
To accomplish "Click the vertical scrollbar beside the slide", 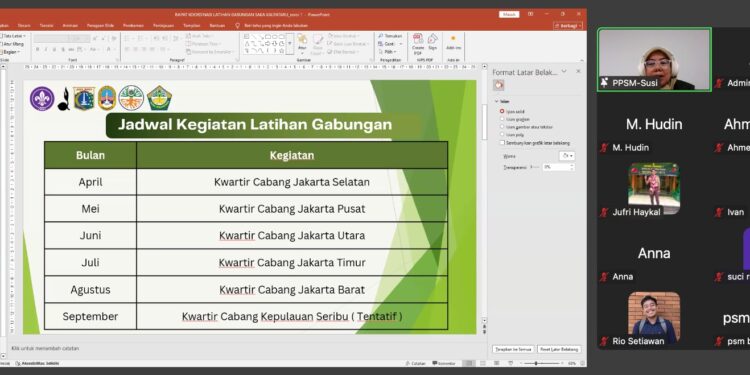I will [484, 123].
